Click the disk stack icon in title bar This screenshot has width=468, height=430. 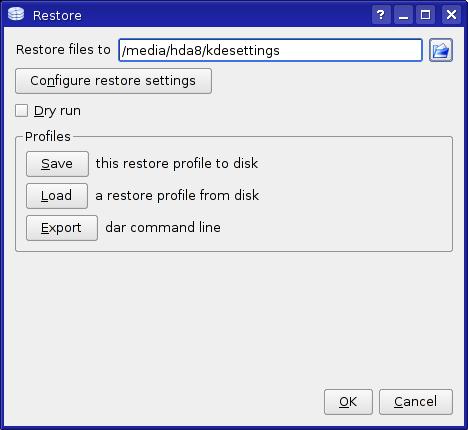[x=16, y=14]
